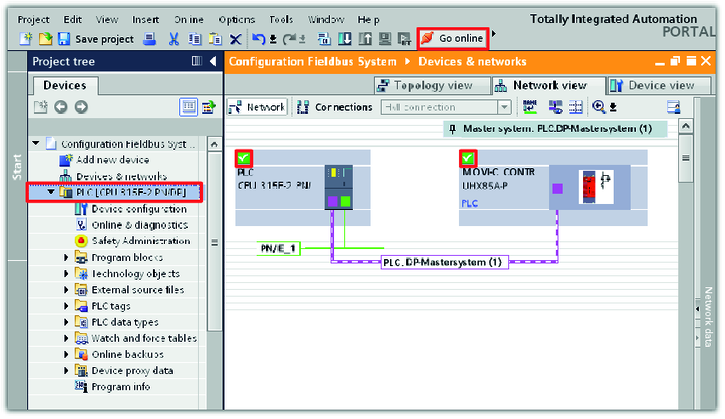Click the Delete X toolbar icon
The image size is (725, 419).
(x=235, y=39)
